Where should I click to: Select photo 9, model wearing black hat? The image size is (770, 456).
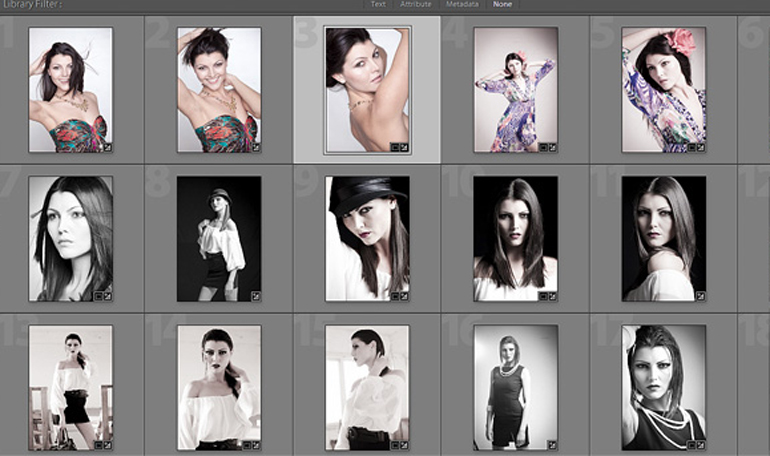(x=367, y=238)
